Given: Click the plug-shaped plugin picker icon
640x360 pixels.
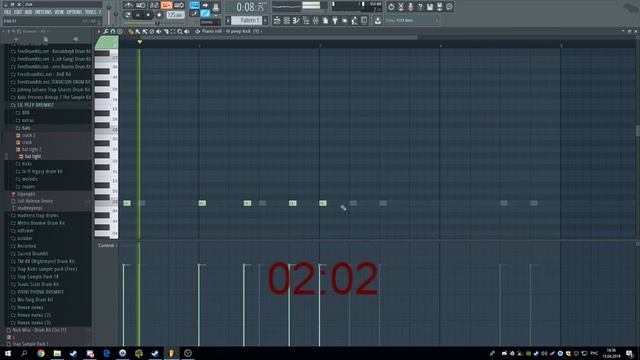Looking at the screenshot, I should click(x=335, y=20).
